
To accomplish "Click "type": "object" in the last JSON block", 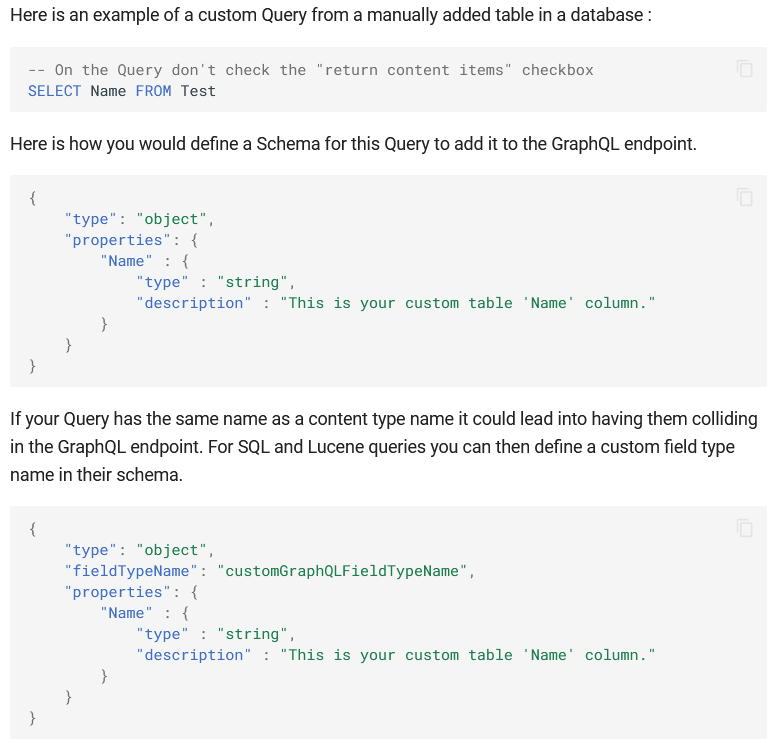I will coord(139,550).
